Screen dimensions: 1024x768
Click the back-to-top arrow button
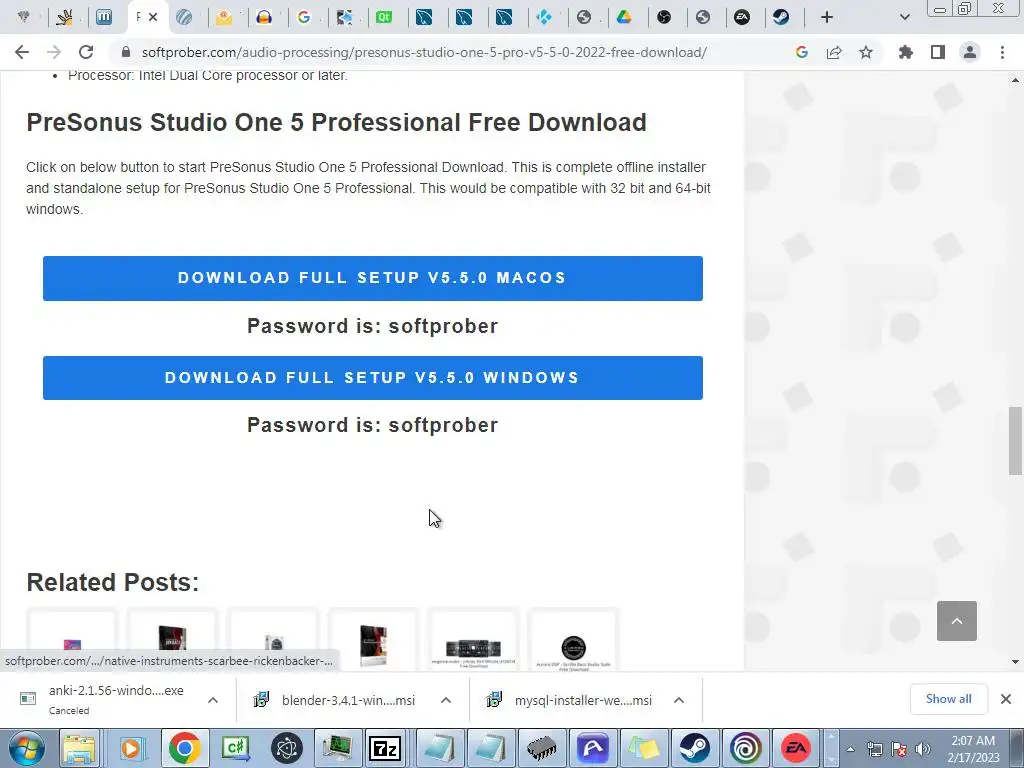point(957,621)
